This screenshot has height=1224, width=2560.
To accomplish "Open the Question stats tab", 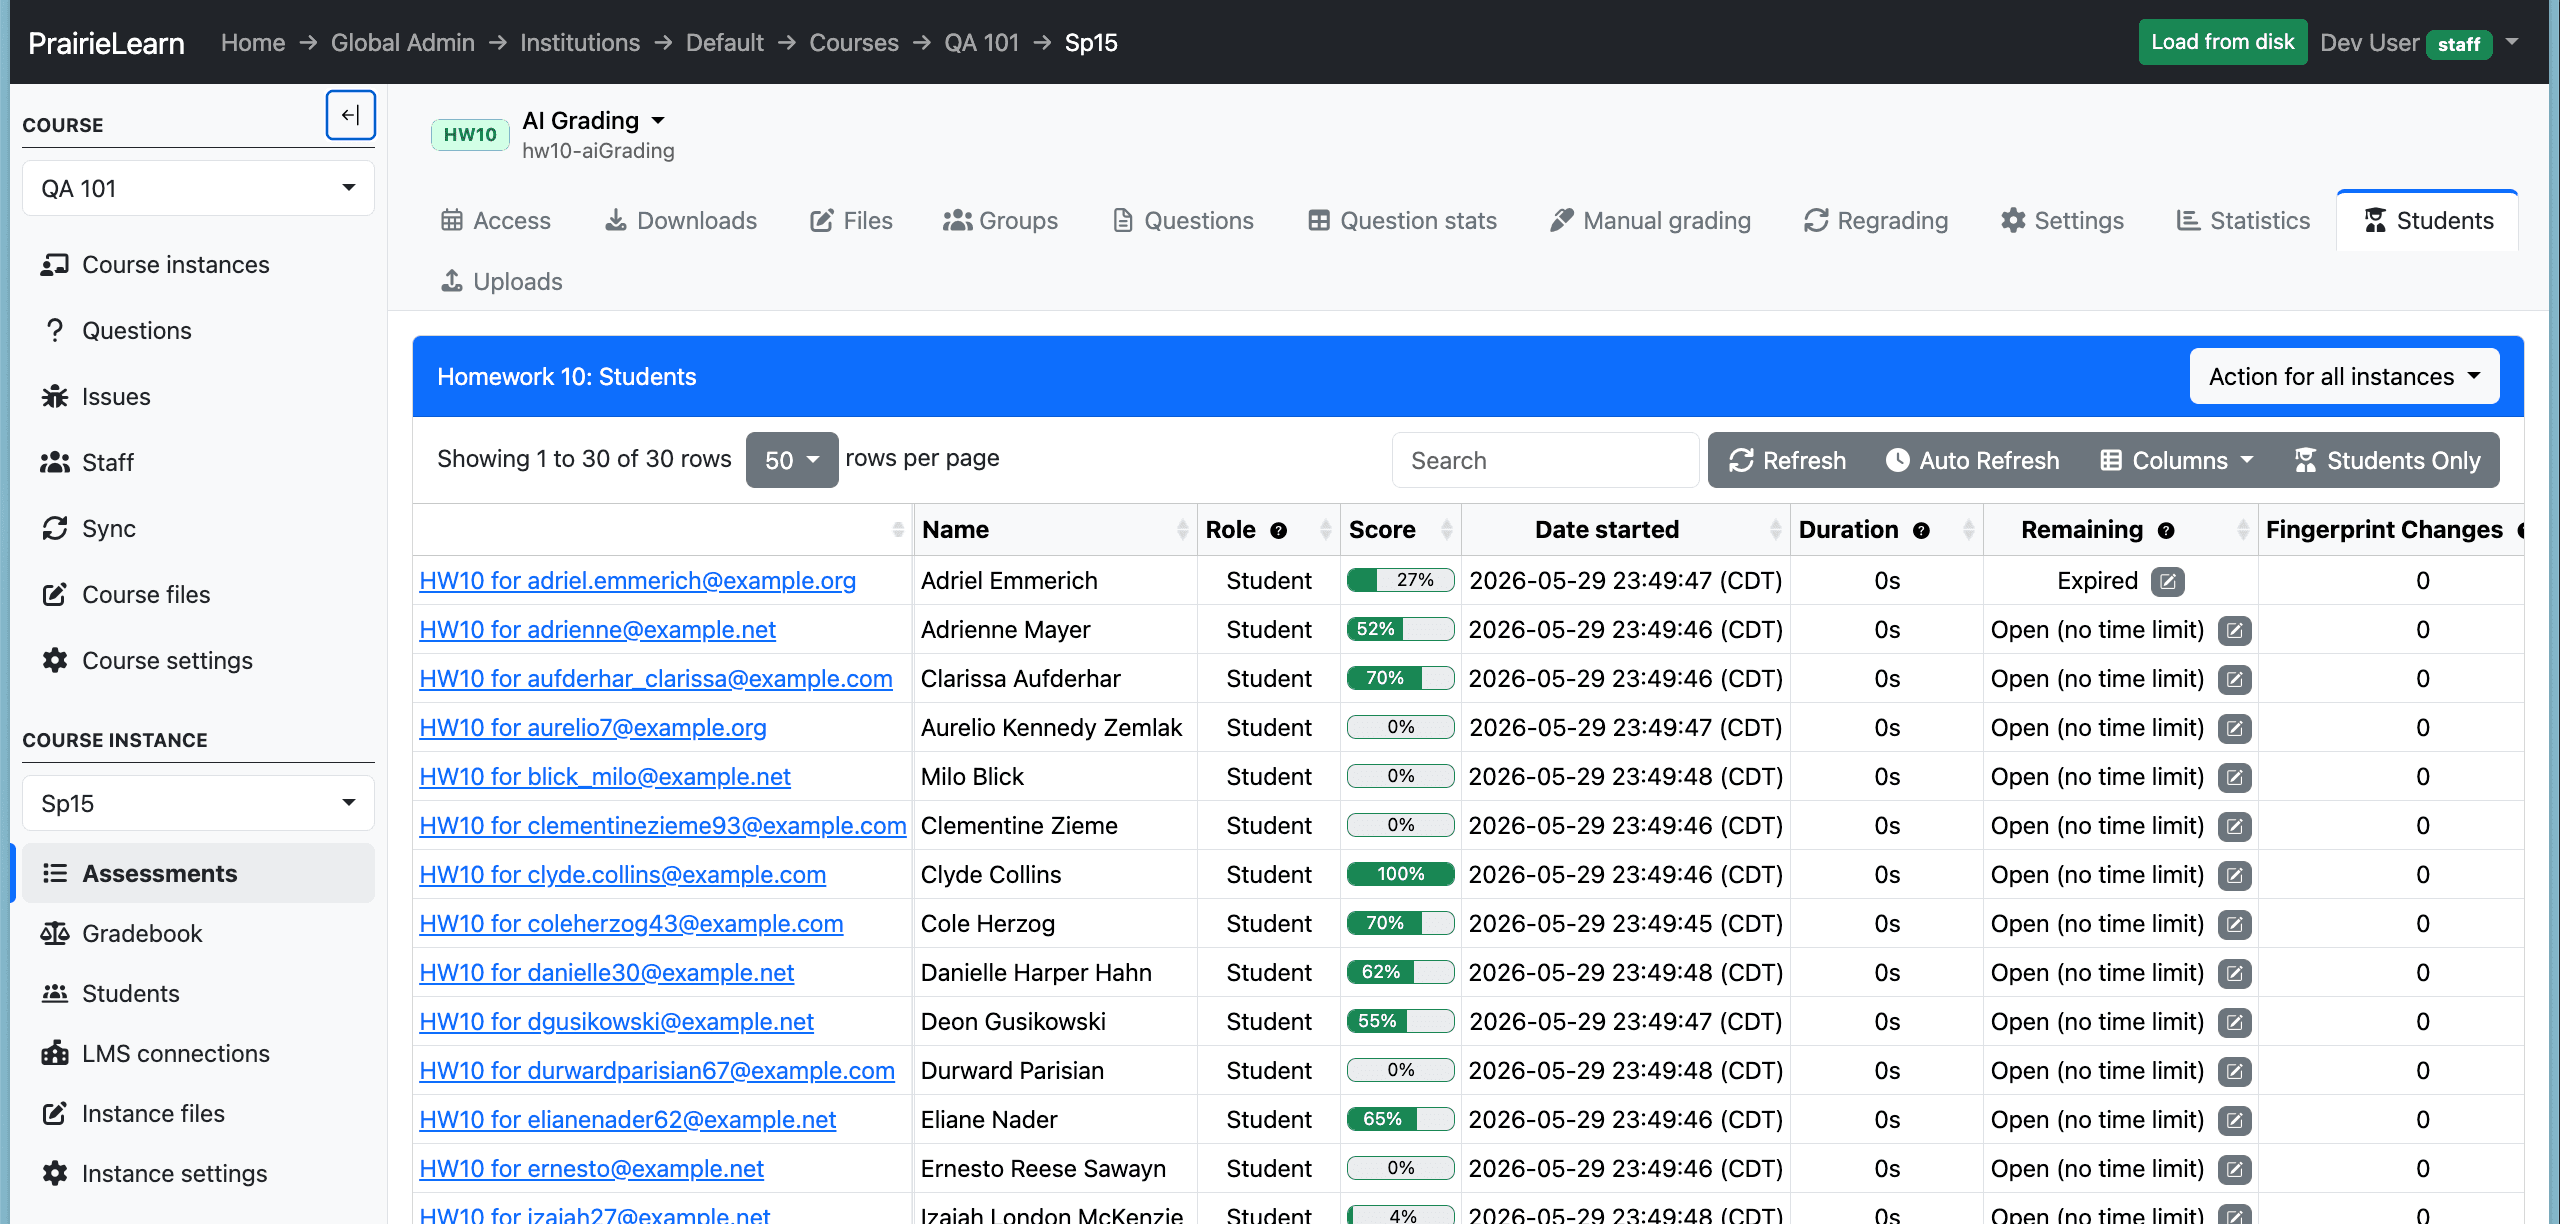I will [x=1403, y=221].
